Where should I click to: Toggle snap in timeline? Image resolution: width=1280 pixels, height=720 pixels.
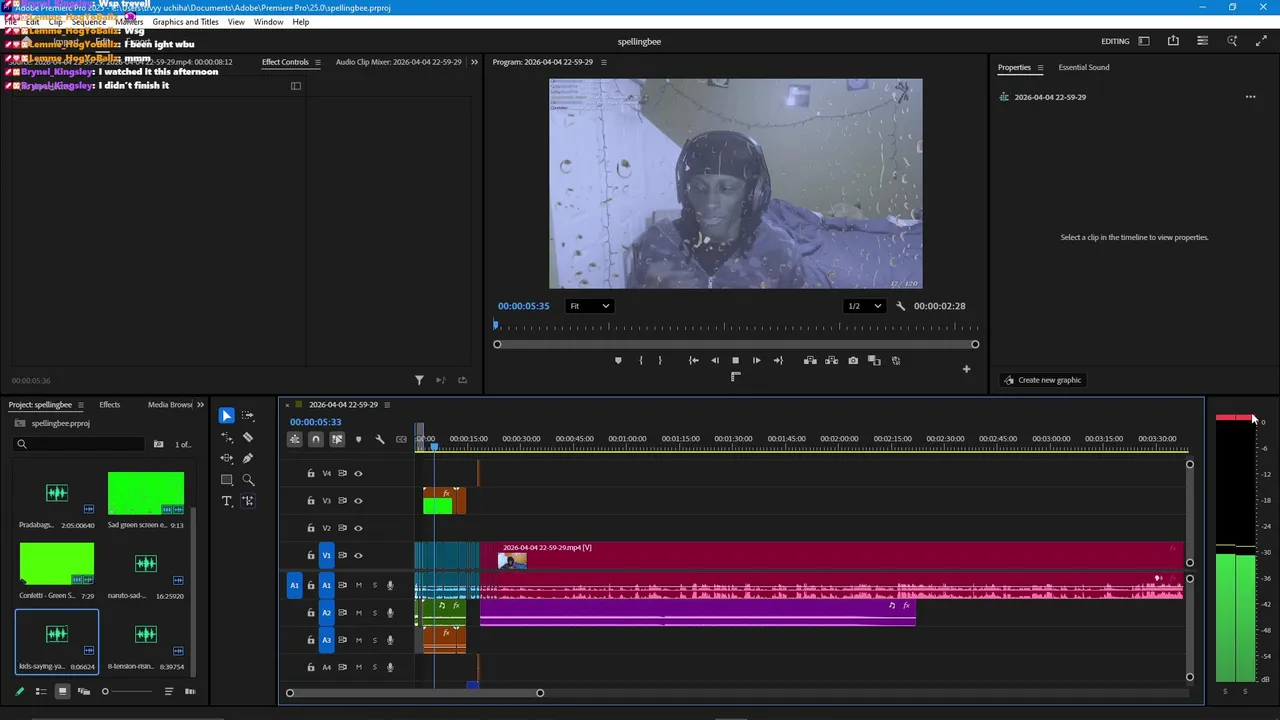click(316, 439)
